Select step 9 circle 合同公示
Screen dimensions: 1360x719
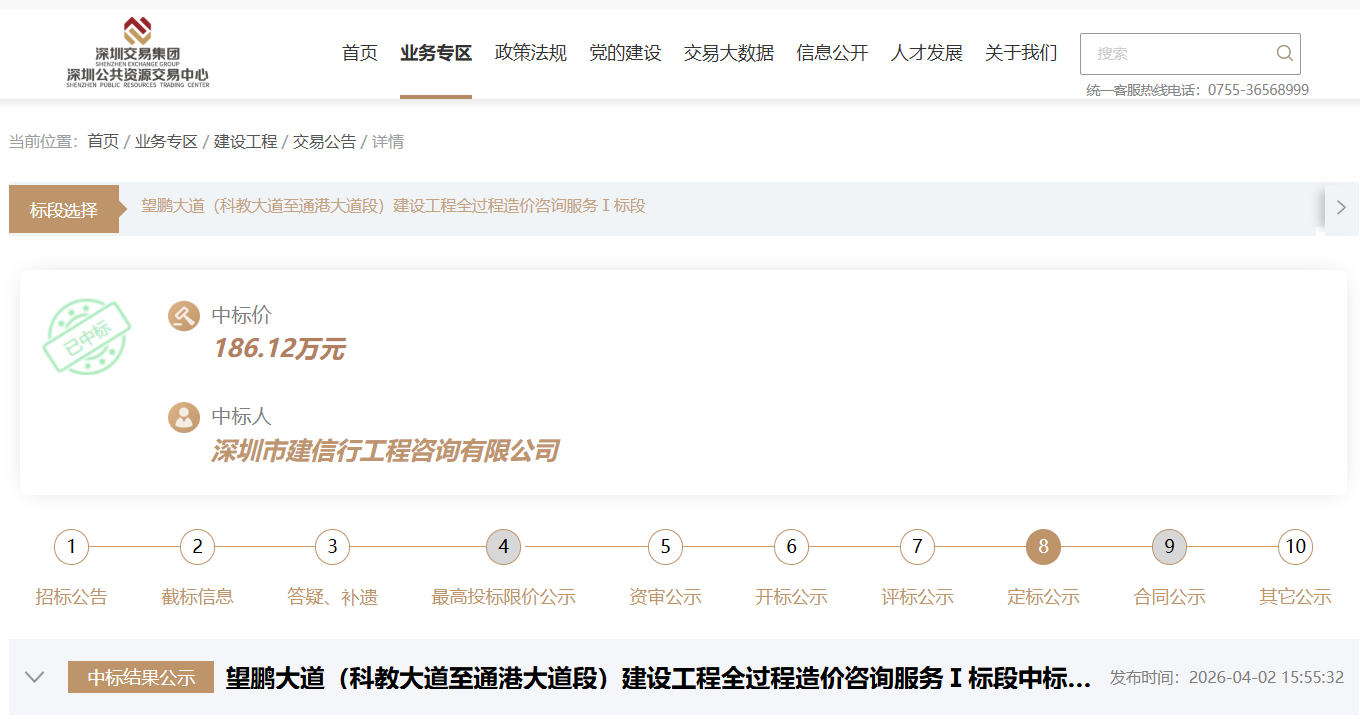point(1169,547)
